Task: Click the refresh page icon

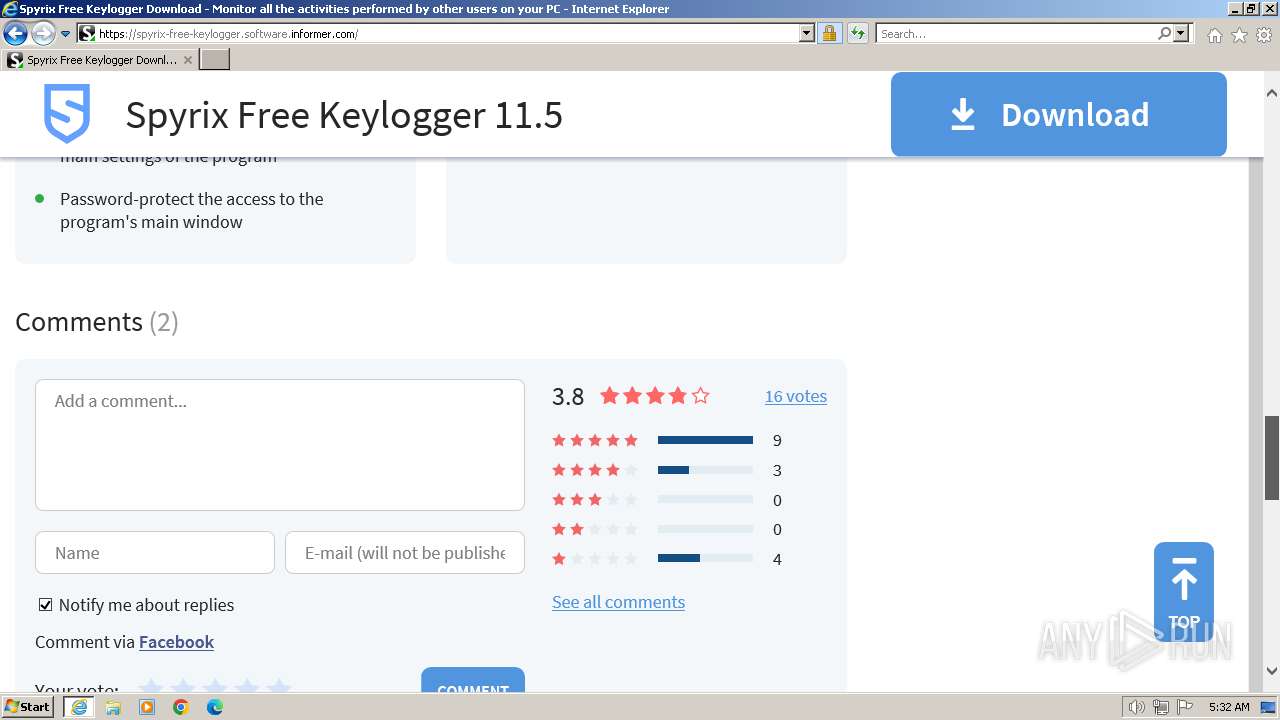Action: [858, 34]
